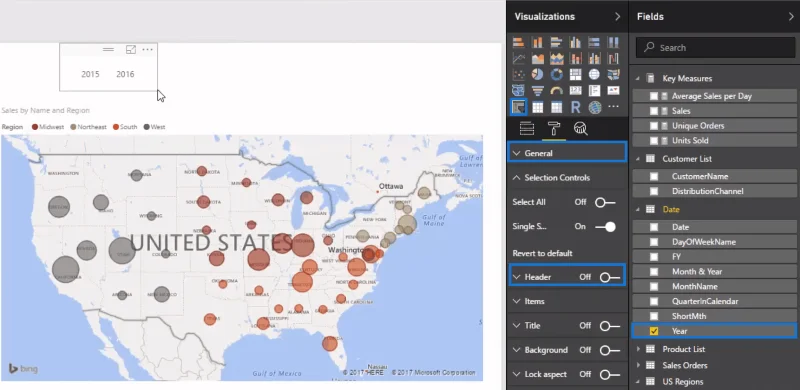The width and height of the screenshot is (800, 390).
Task: Open Focus mode on the year slicer
Action: [131, 50]
